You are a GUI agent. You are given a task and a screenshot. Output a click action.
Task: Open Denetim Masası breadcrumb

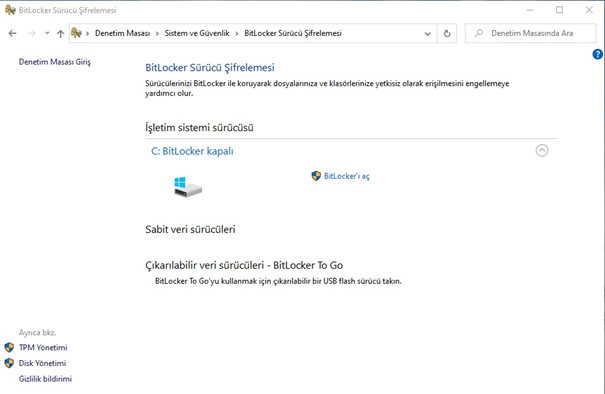(x=122, y=34)
